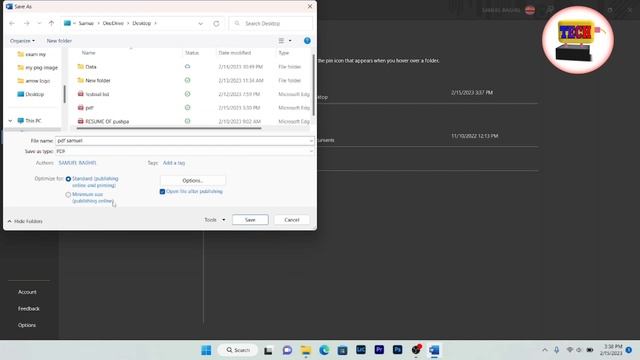Screen dimensions: 640x360
Task: Click the notification badge beside the clock
Action: tap(629, 350)
